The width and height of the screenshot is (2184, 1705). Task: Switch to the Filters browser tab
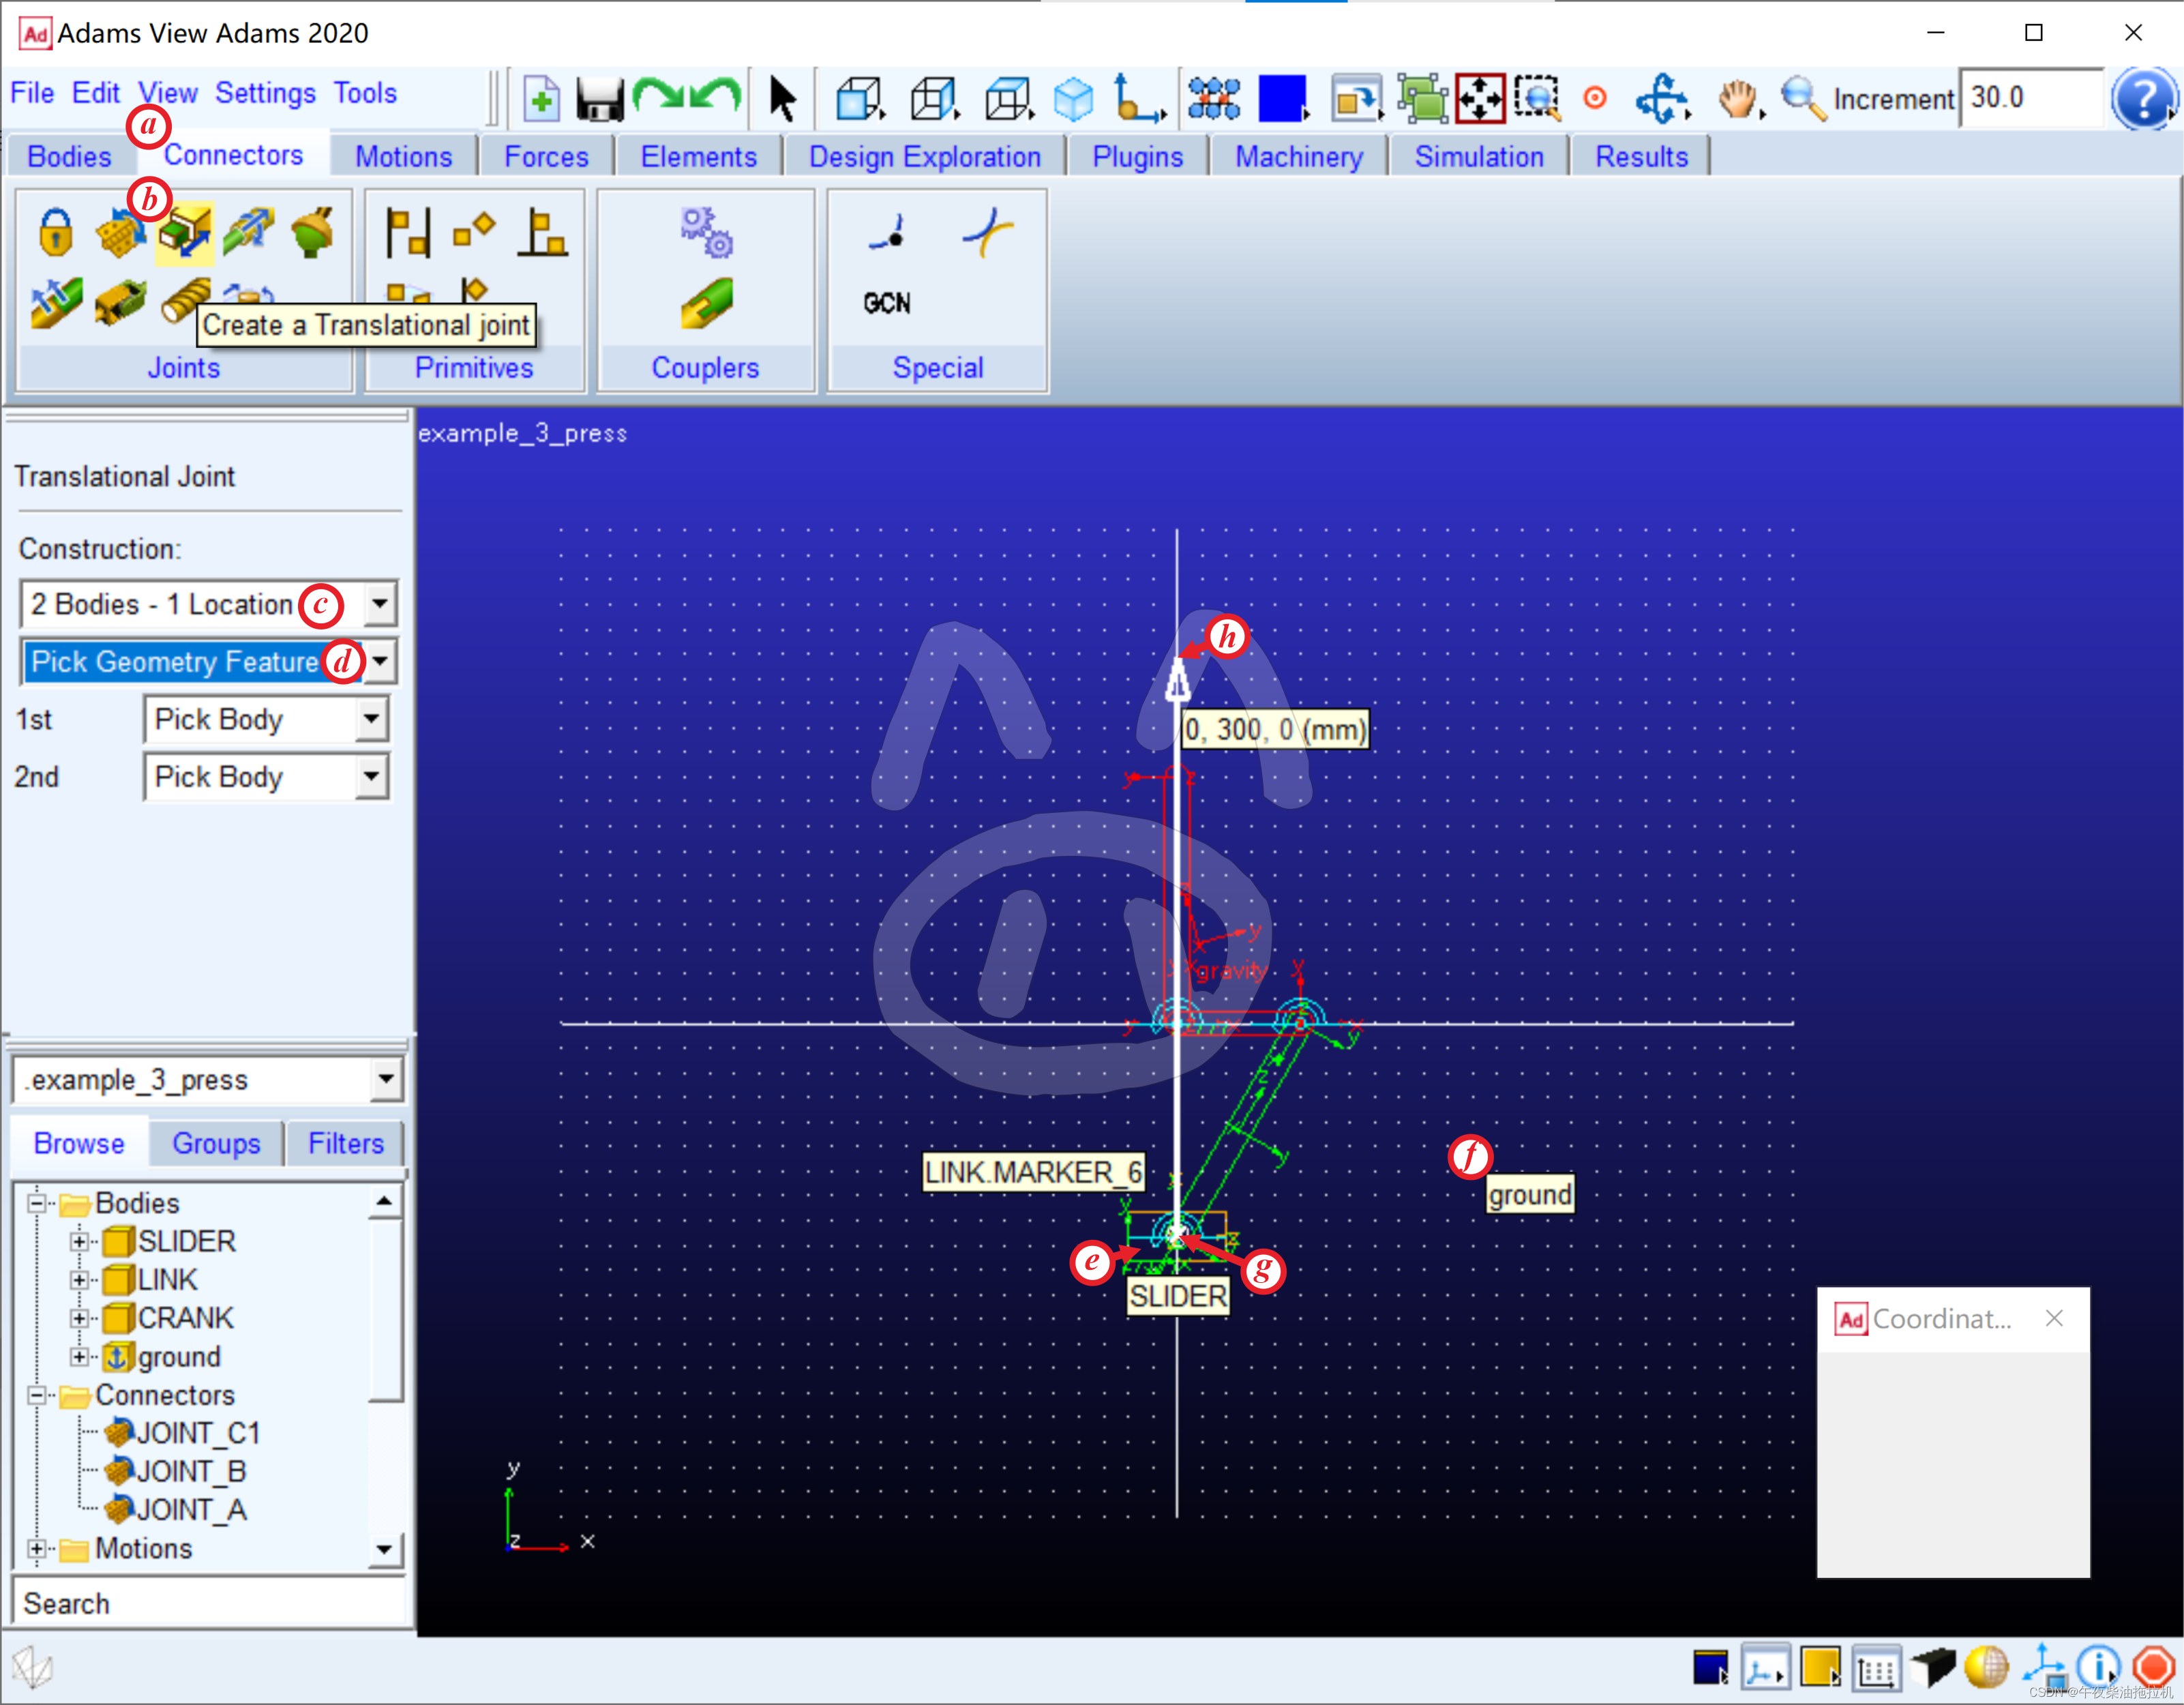pyautogui.click(x=346, y=1144)
